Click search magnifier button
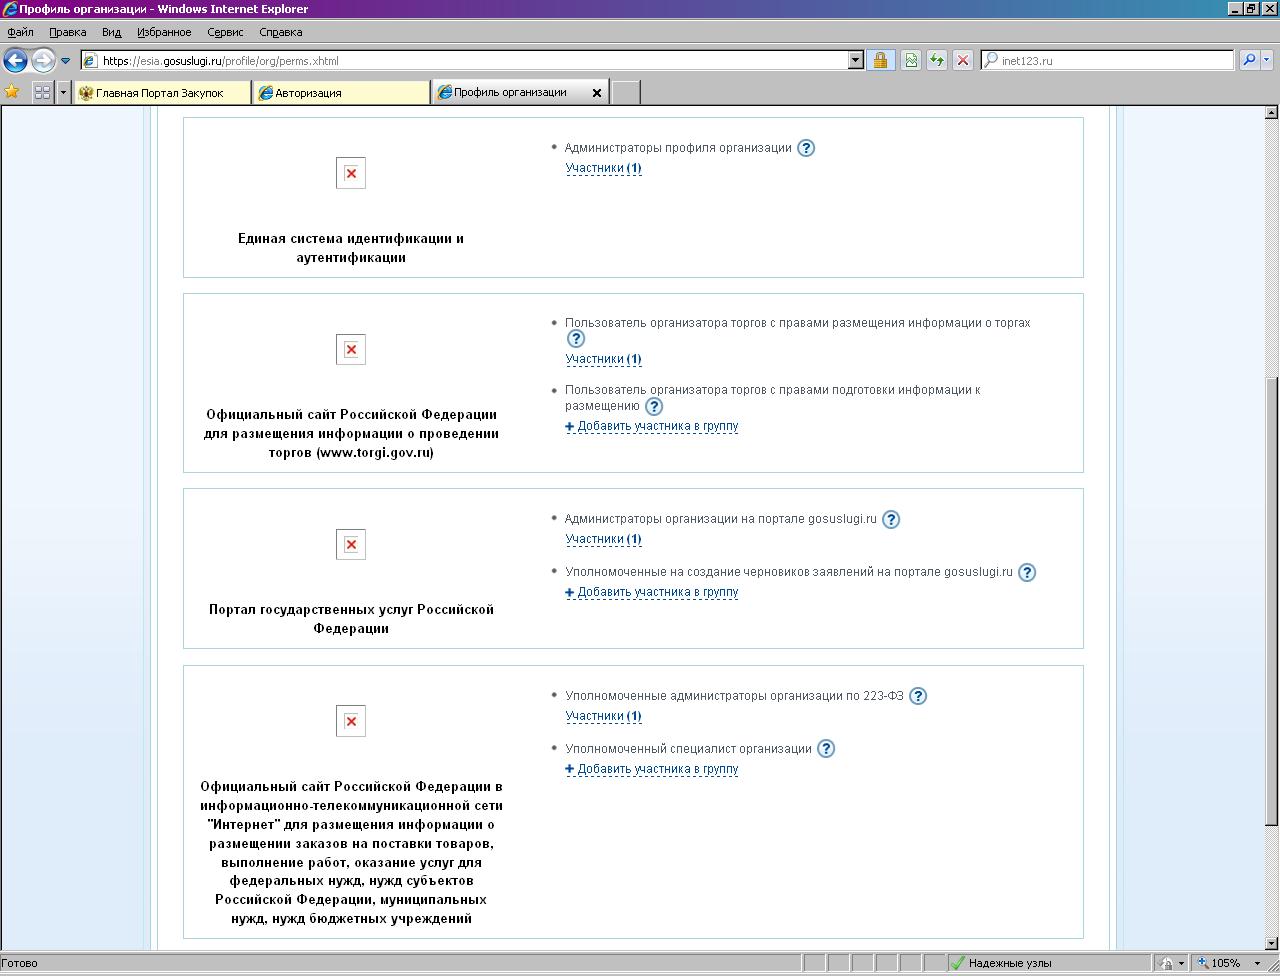The height and width of the screenshot is (976, 1280). click(x=1249, y=60)
